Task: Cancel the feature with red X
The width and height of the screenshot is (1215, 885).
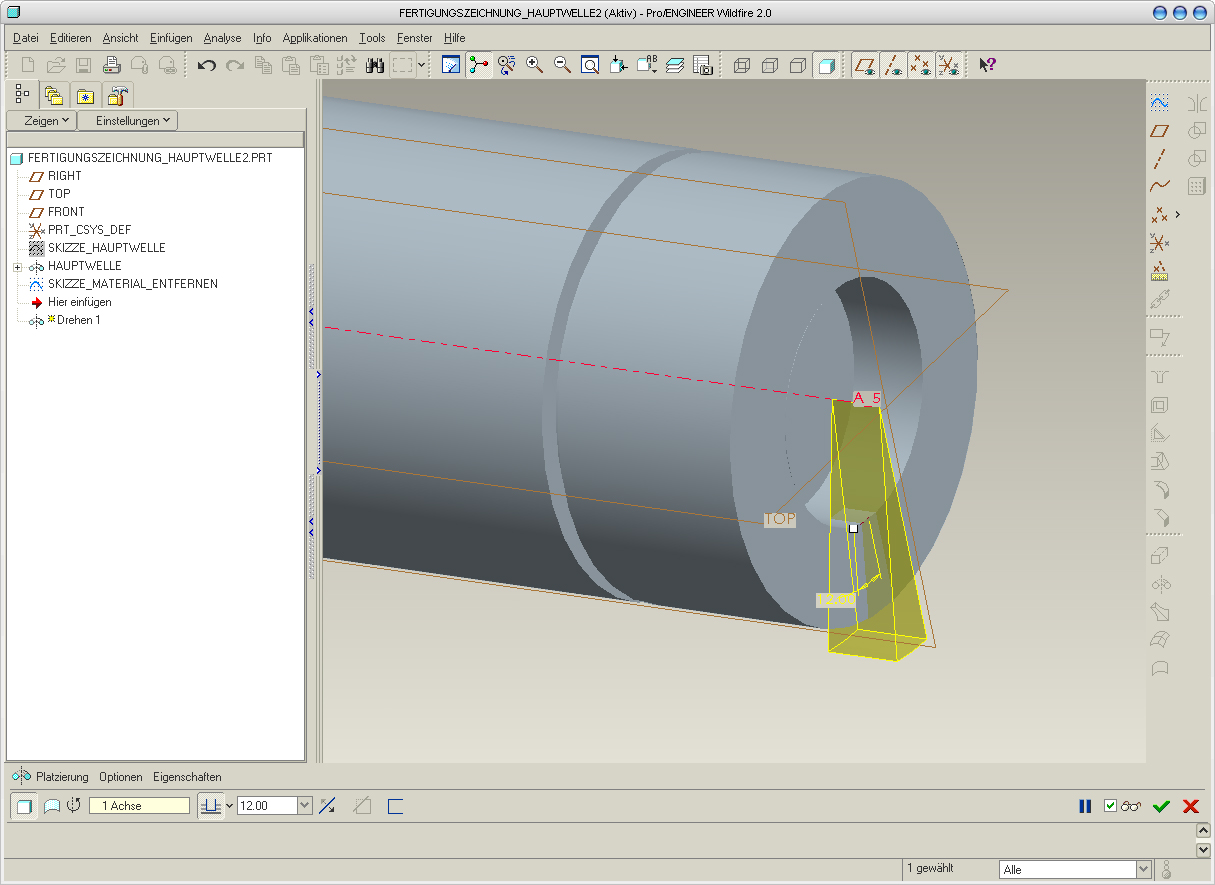Action: (x=1191, y=806)
